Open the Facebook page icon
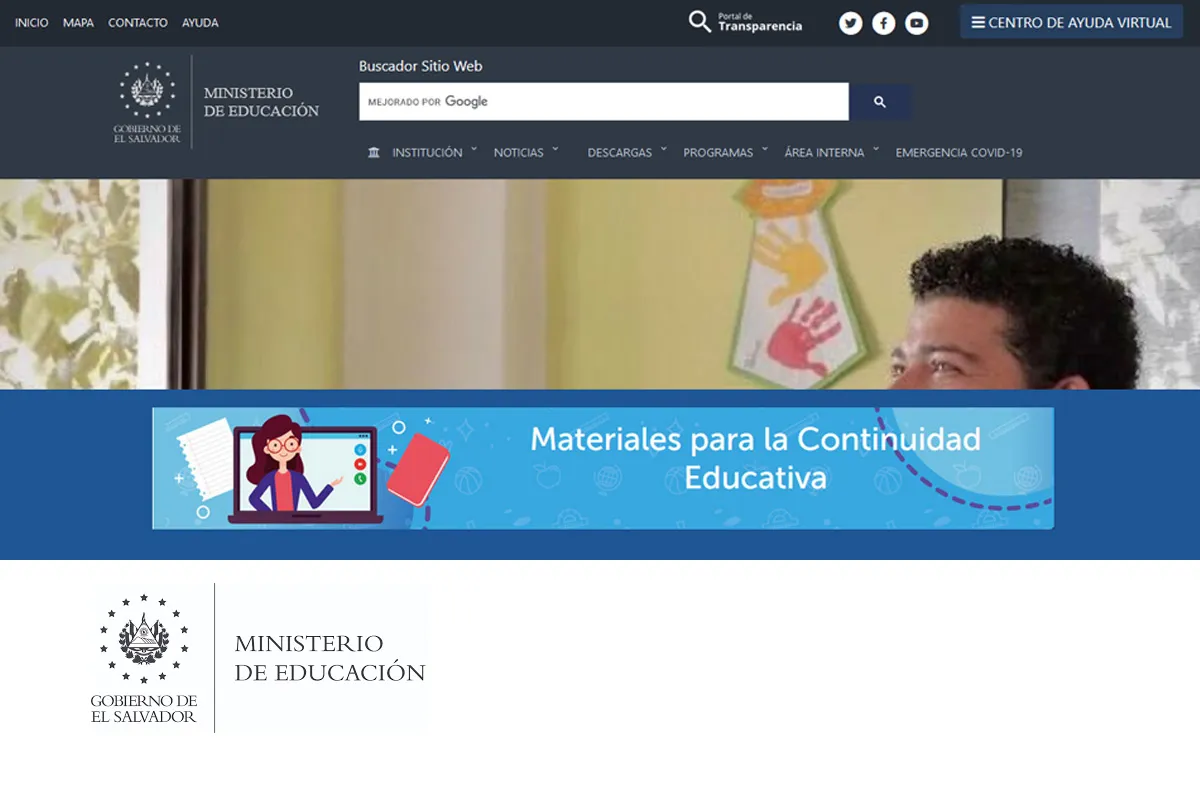 tap(883, 23)
